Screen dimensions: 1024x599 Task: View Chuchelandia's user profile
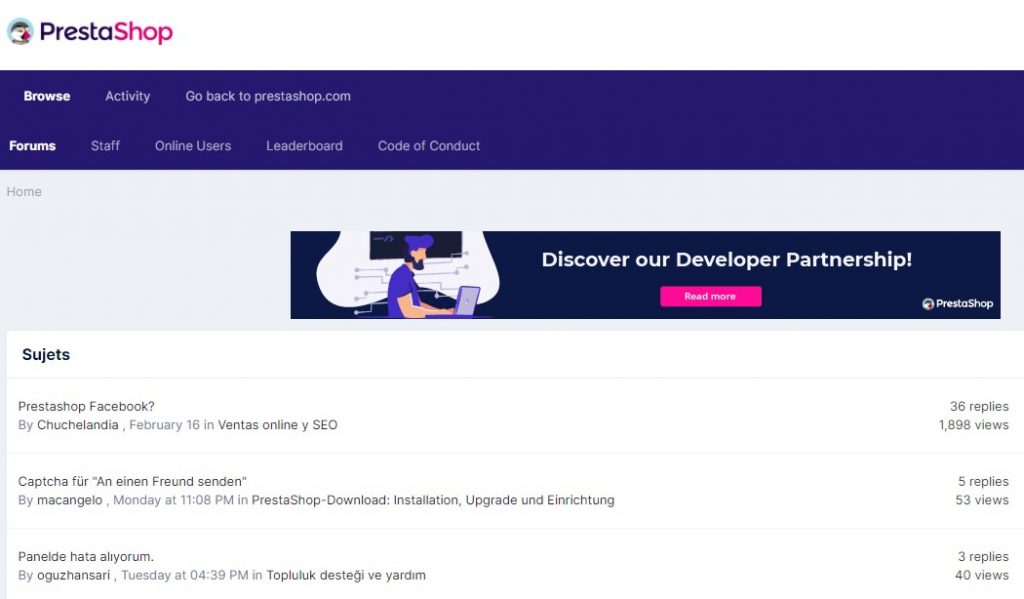click(78, 425)
